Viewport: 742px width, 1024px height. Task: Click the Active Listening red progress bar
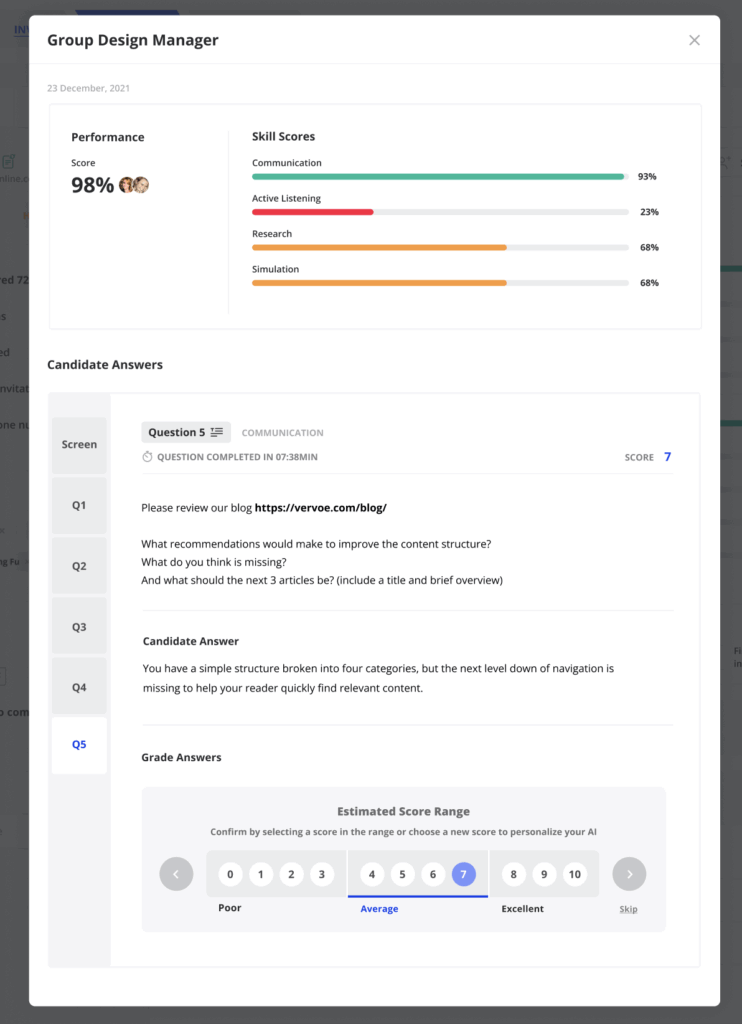coord(312,212)
